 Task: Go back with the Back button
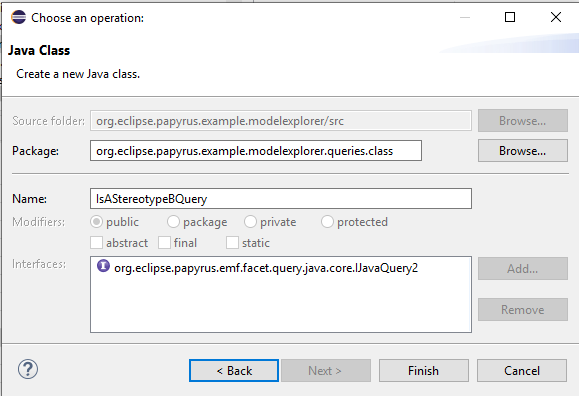click(x=234, y=371)
